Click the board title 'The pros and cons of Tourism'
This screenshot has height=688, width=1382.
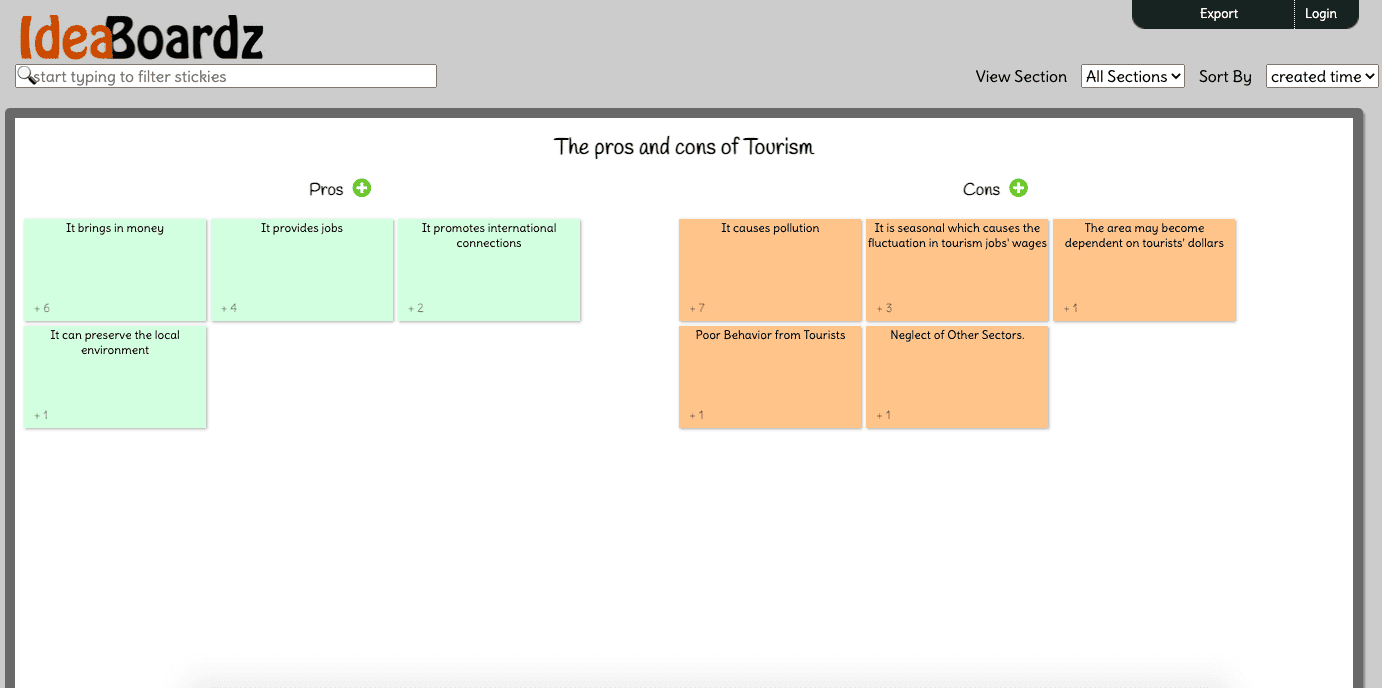pyautogui.click(x=684, y=147)
